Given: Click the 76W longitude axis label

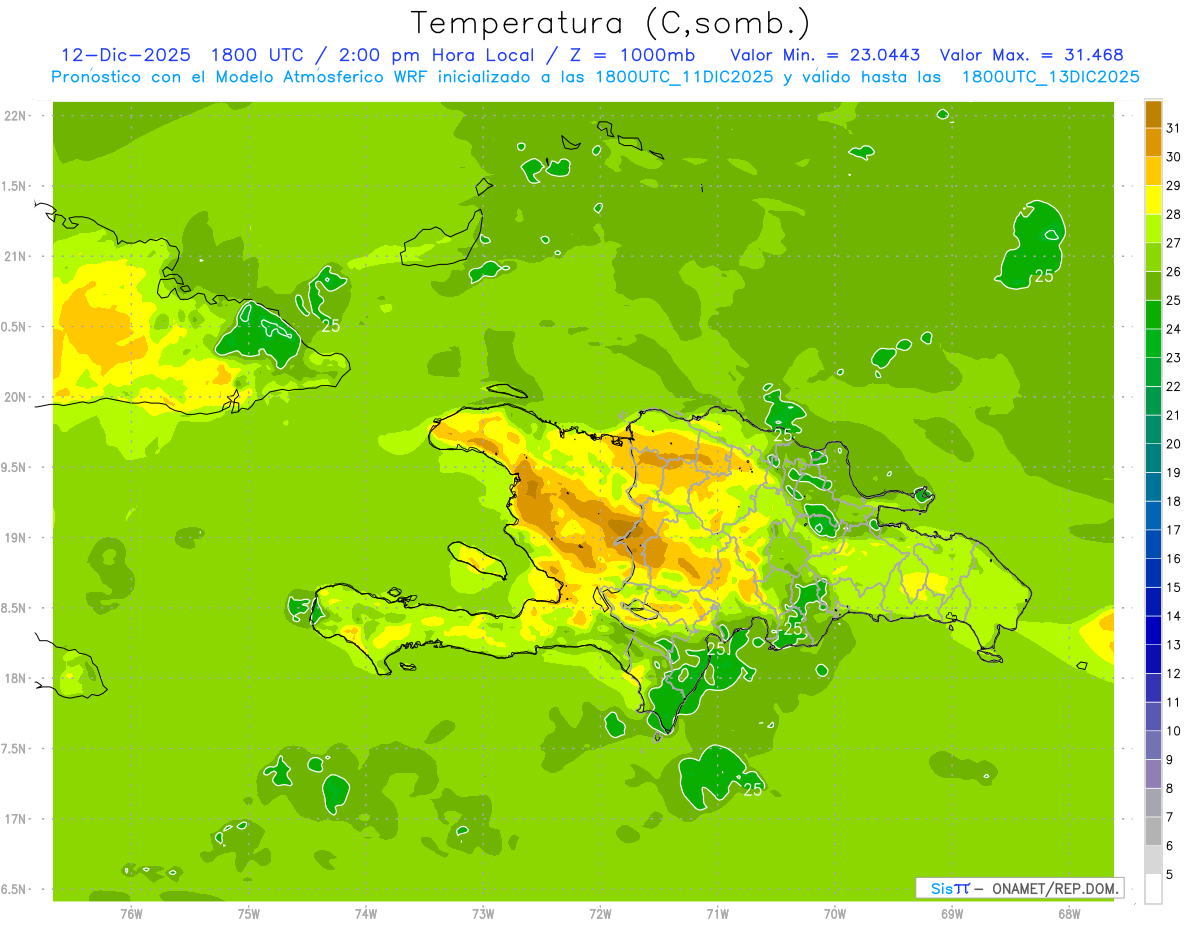Looking at the screenshot, I should [x=131, y=913].
